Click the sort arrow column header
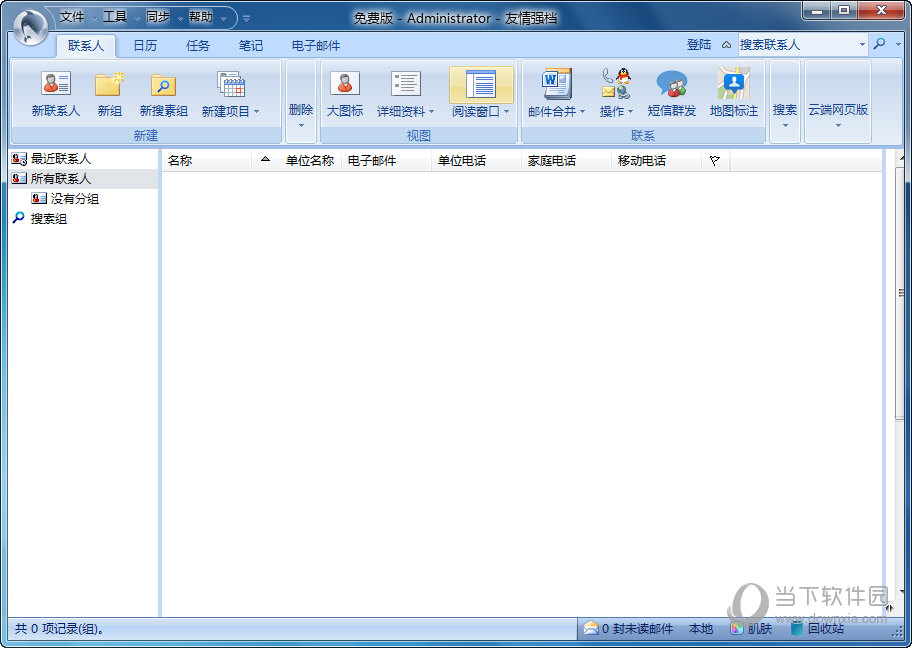Viewport: 912px width, 648px height. 265,160
